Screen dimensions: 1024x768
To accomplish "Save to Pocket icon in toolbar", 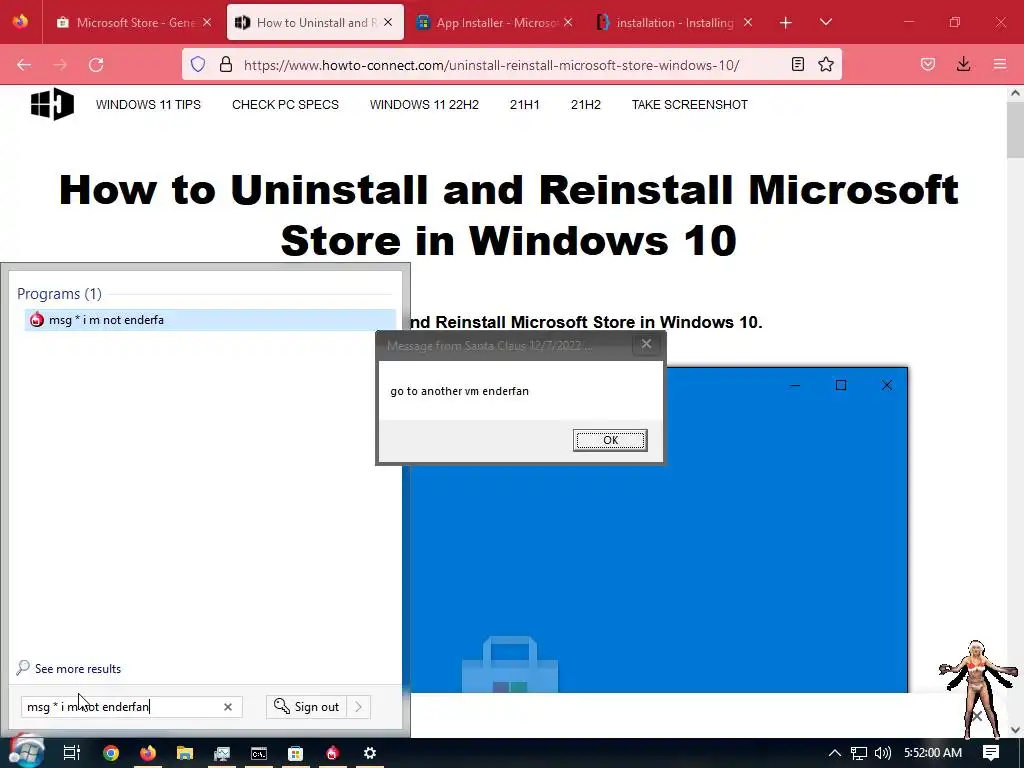I will [x=928, y=64].
